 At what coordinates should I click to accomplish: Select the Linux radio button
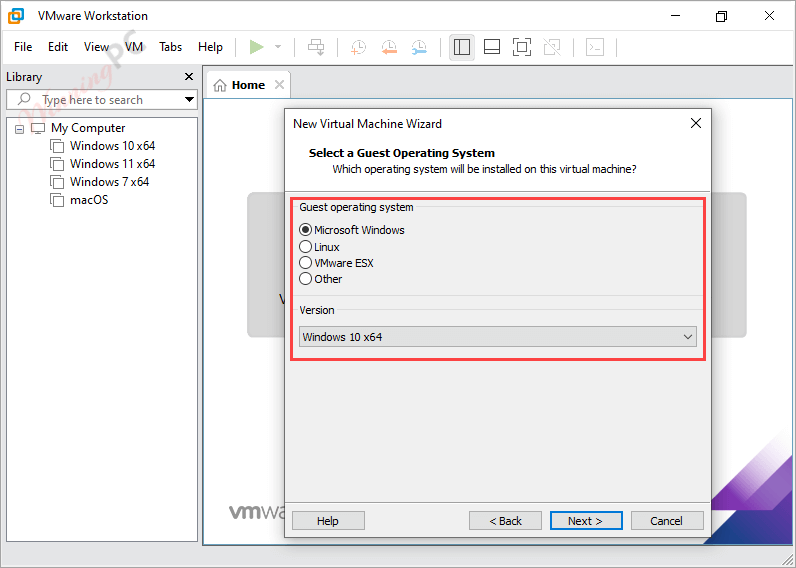[x=305, y=247]
